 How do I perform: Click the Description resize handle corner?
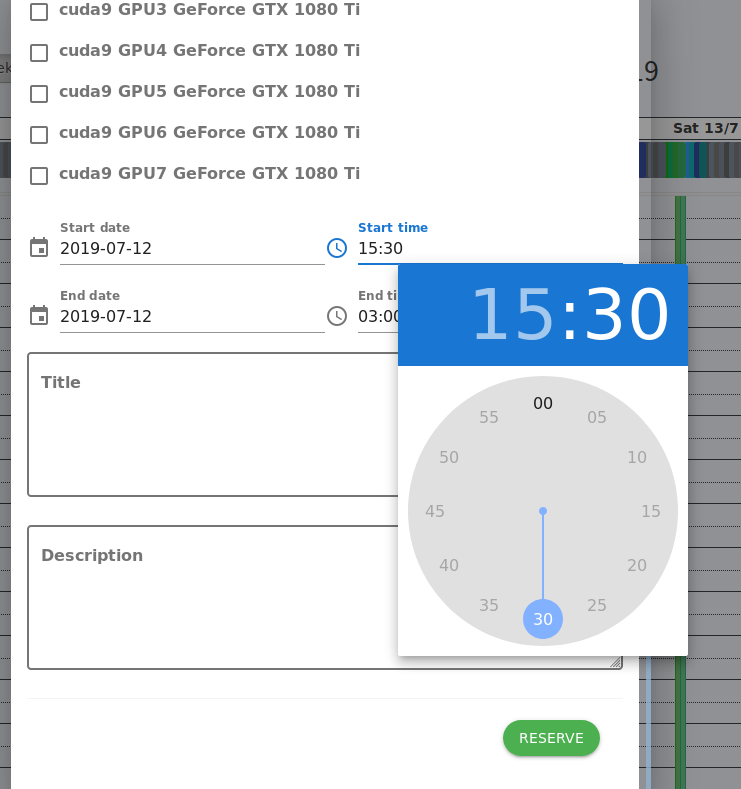[616, 663]
